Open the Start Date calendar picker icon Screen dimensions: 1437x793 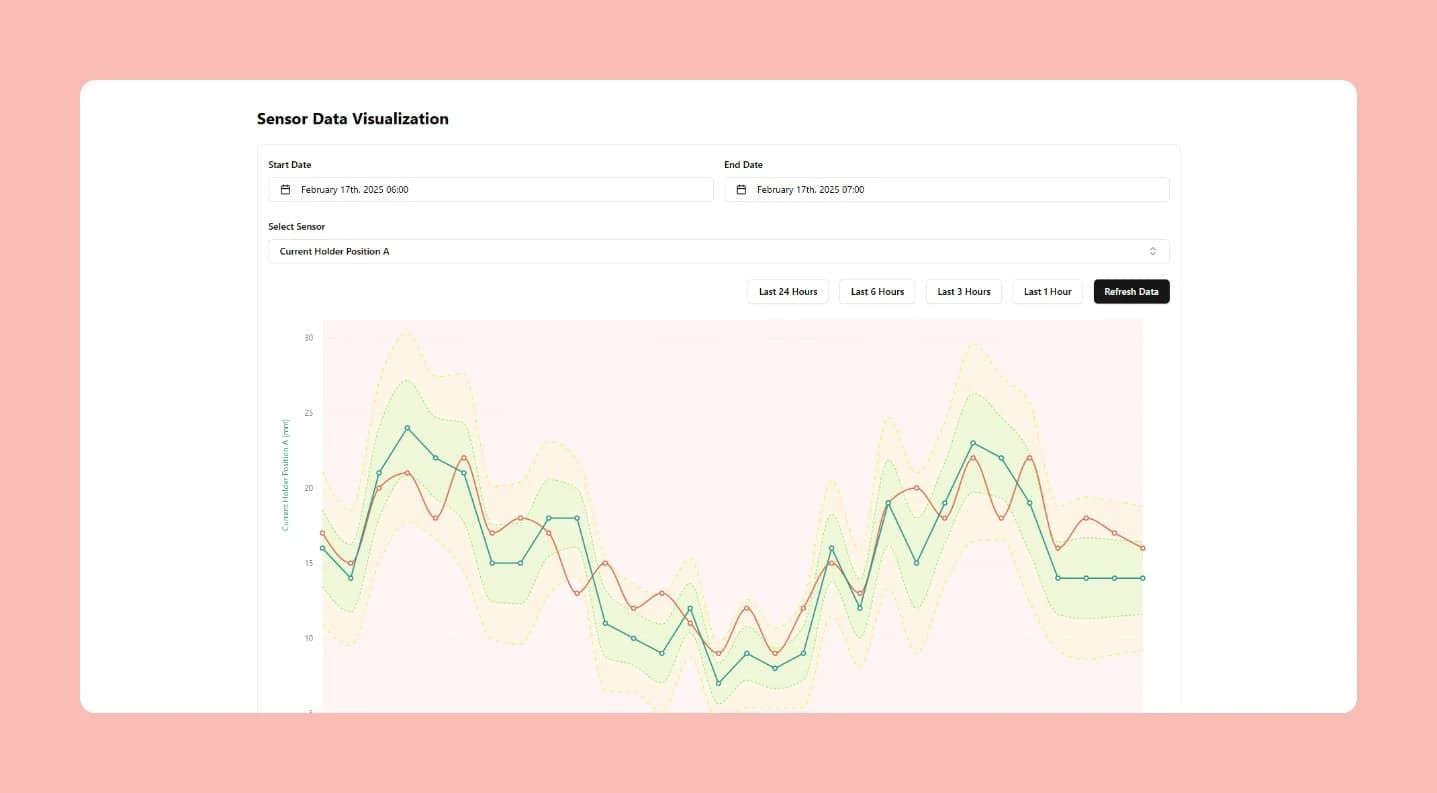(285, 189)
